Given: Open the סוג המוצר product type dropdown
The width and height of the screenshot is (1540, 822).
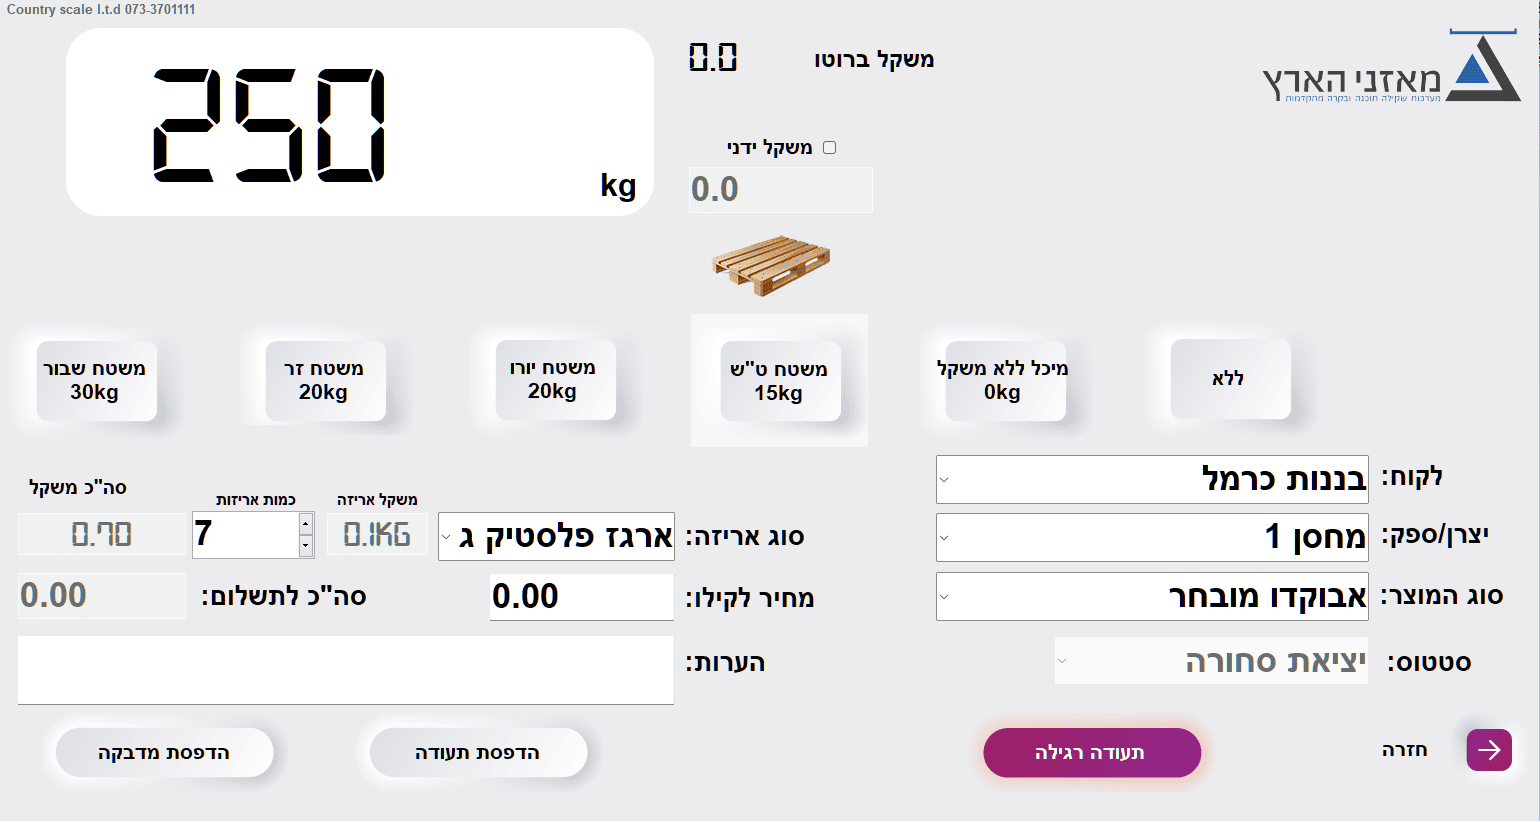Looking at the screenshot, I should 1152,596.
